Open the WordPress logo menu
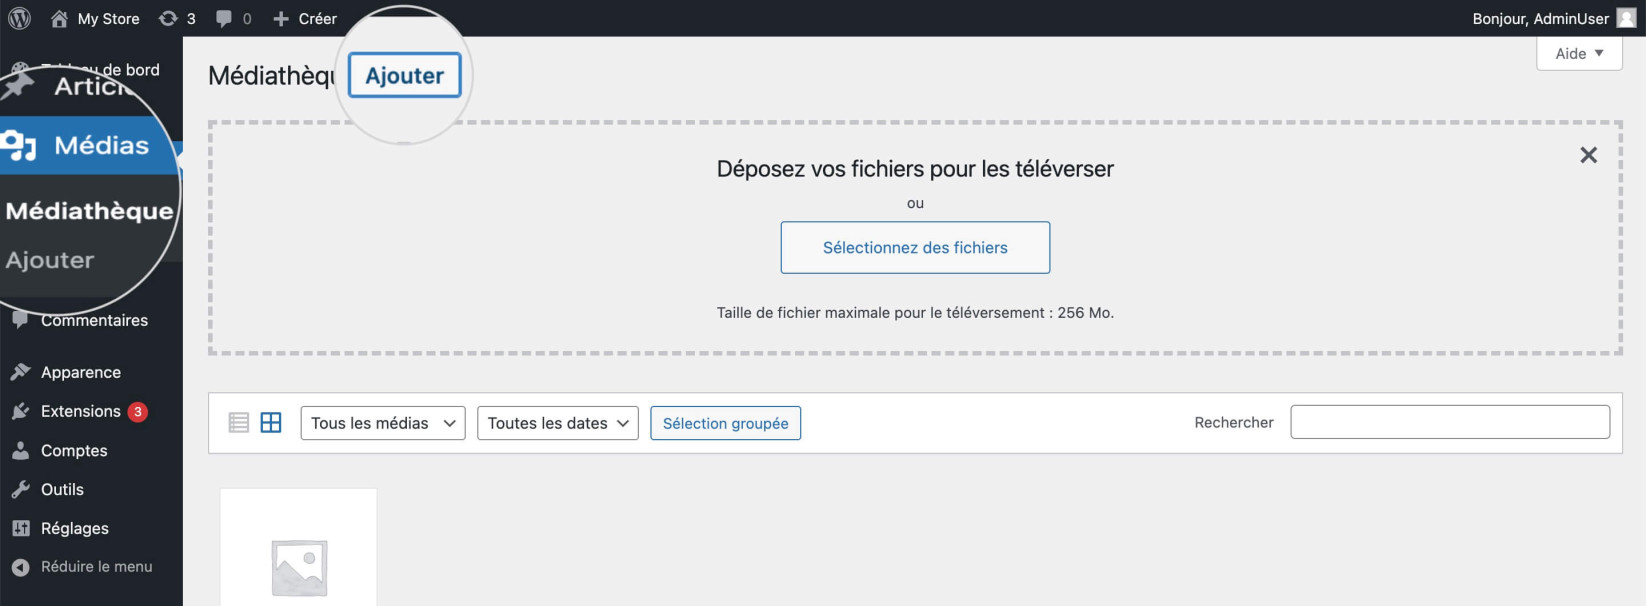1646x606 pixels. point(19,18)
